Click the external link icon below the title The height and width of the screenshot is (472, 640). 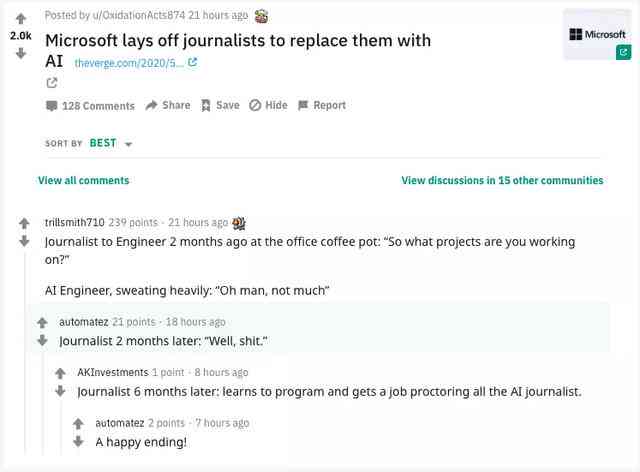51,83
